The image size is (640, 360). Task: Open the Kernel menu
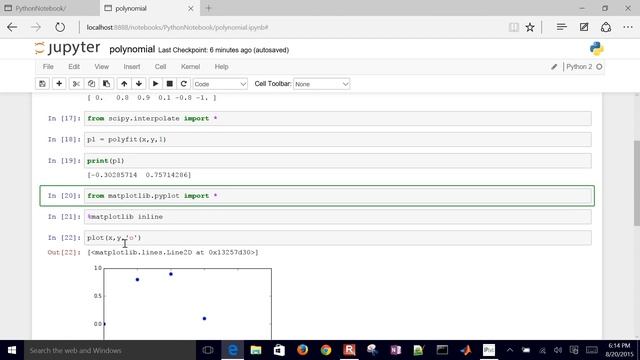tap(191, 67)
